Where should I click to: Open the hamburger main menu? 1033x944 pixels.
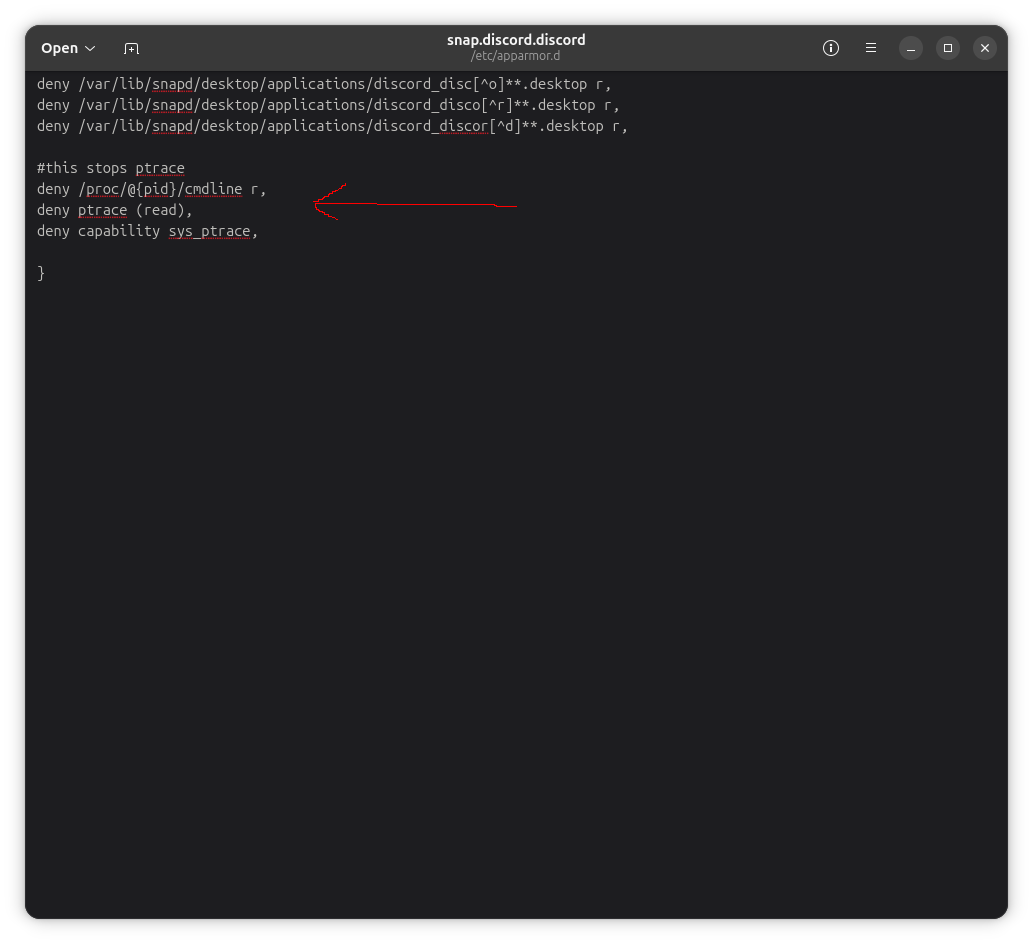click(x=871, y=48)
